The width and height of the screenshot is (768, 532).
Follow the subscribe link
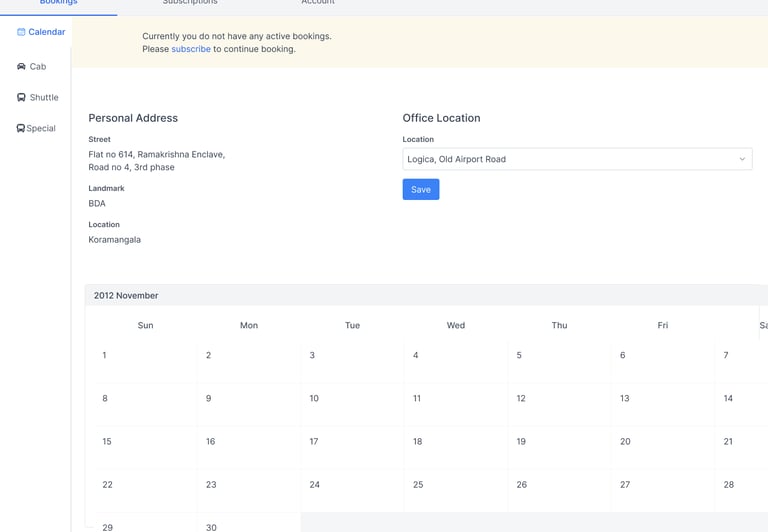pyautogui.click(x=191, y=49)
